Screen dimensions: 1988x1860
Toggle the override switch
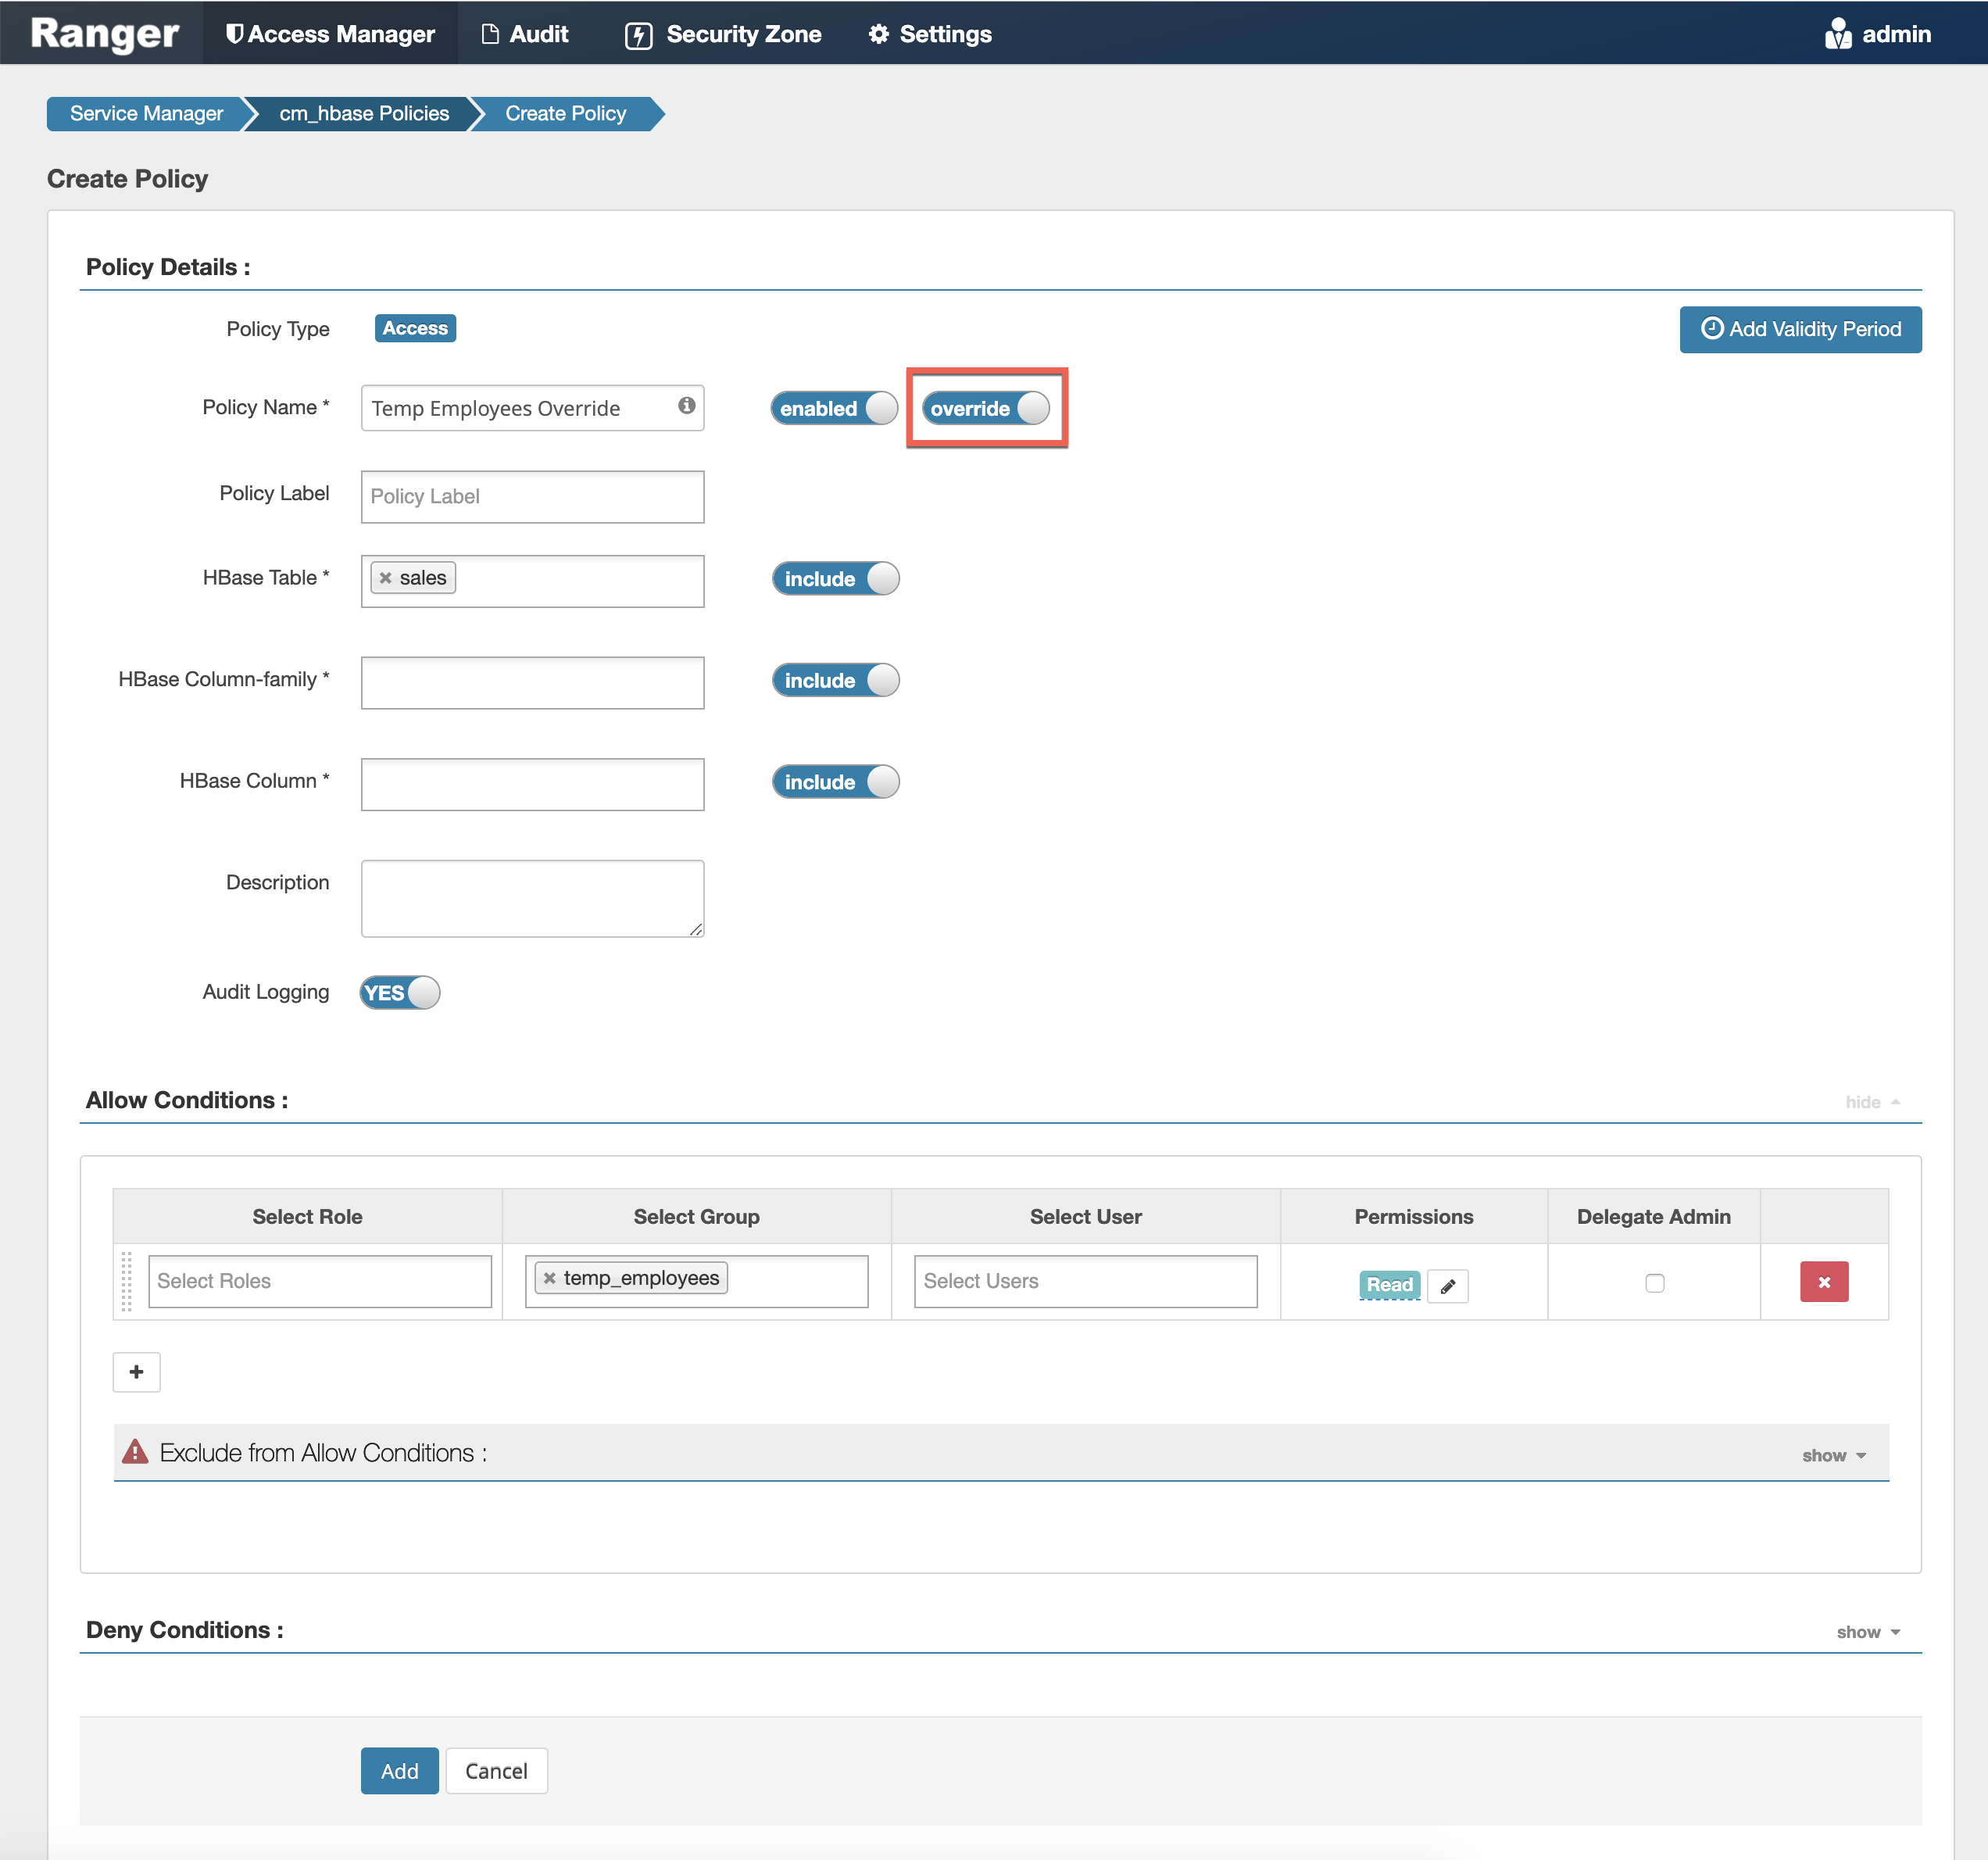tap(986, 408)
